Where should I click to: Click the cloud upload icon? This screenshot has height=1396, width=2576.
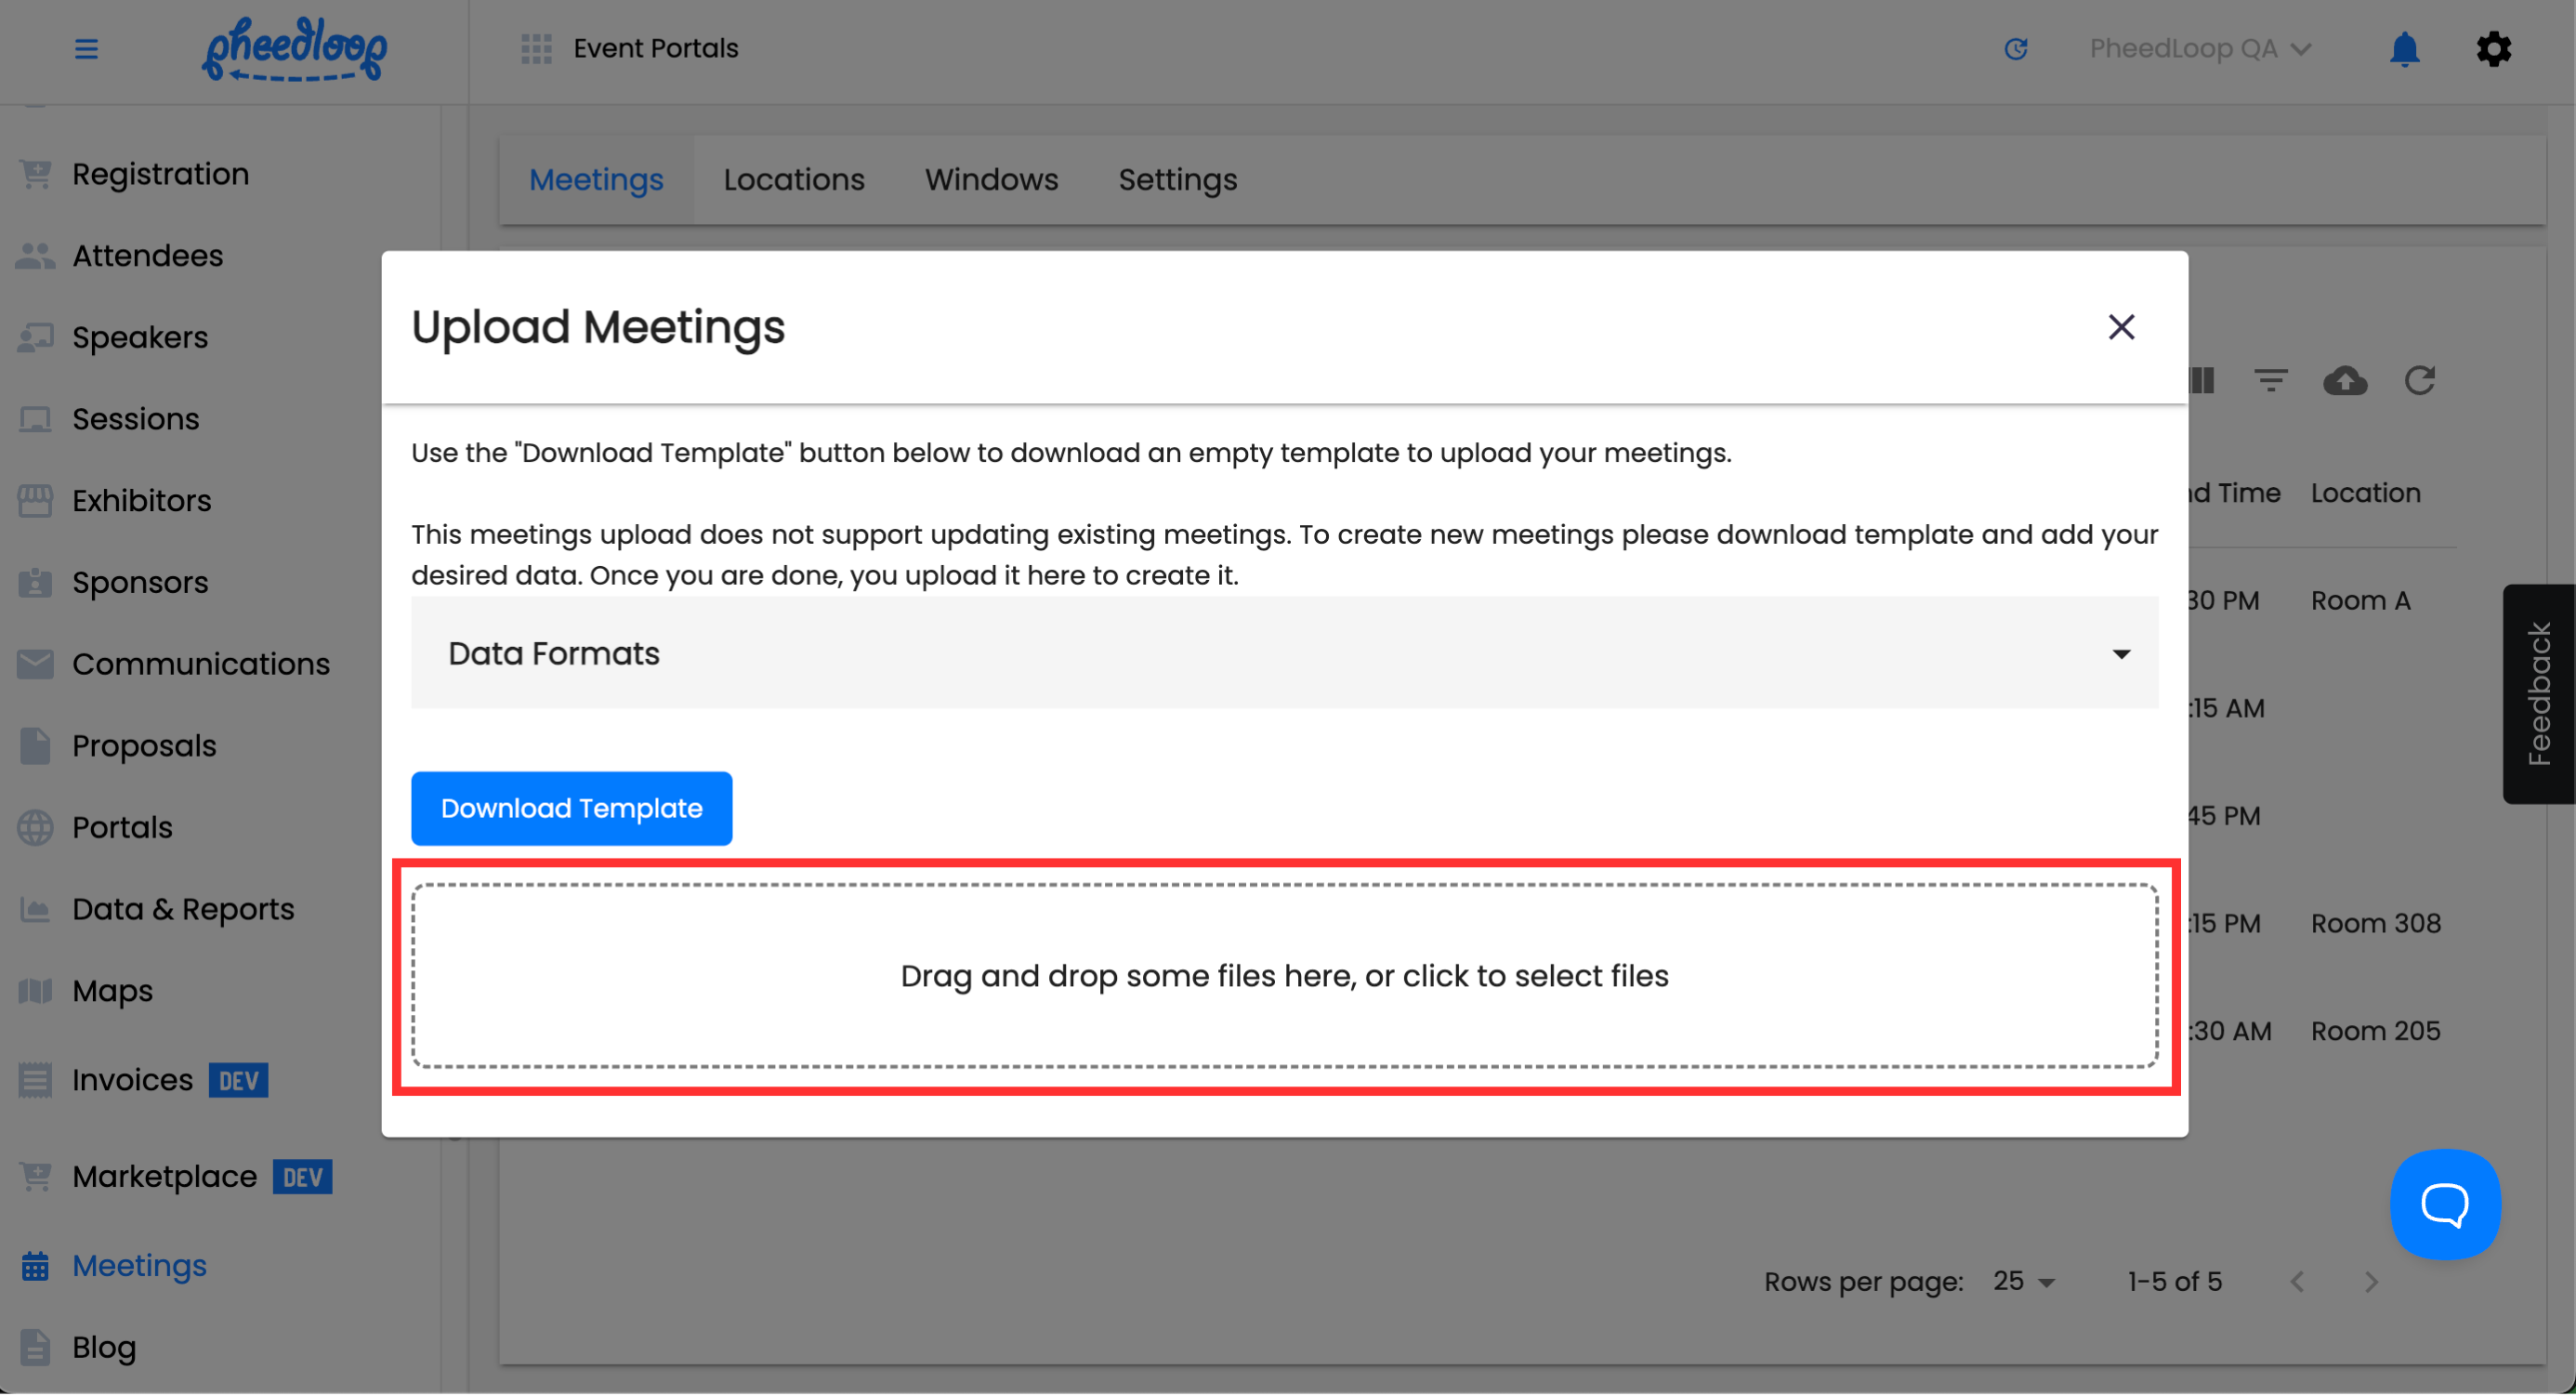tap(2344, 381)
